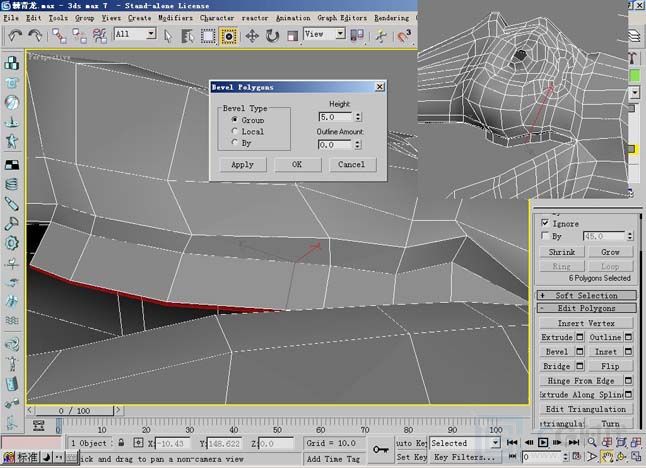Open the Graph Editors menu
The height and width of the screenshot is (468, 646).
click(x=342, y=18)
